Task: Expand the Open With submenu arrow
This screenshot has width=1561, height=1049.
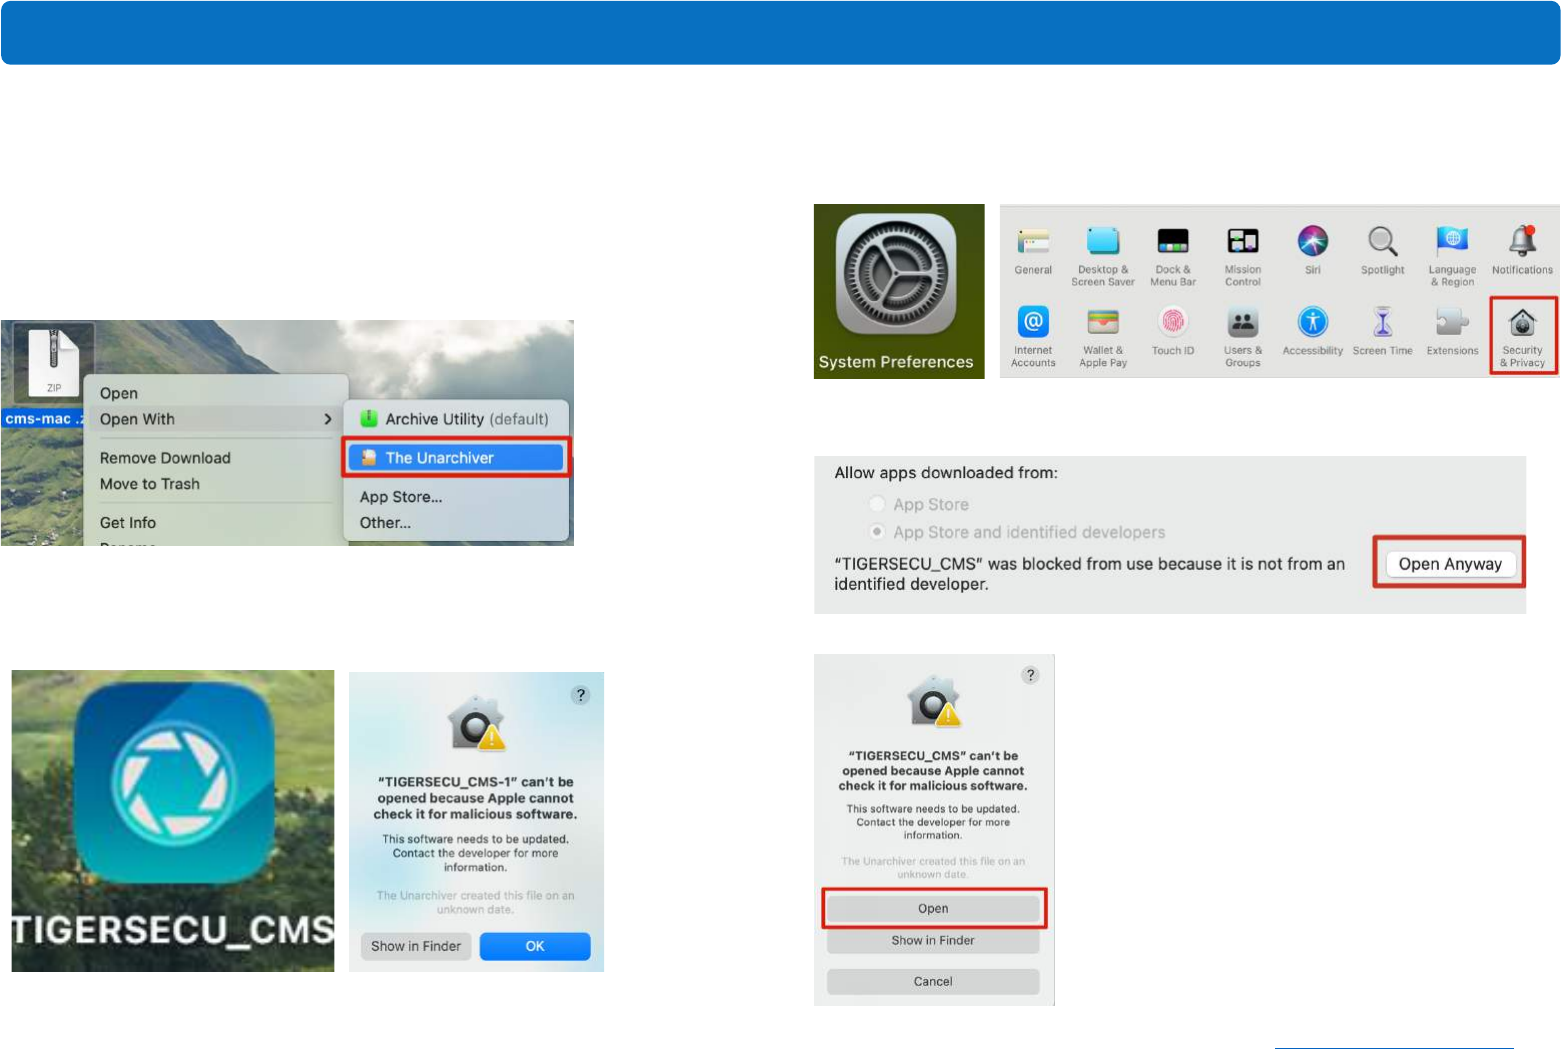Action: click(327, 419)
